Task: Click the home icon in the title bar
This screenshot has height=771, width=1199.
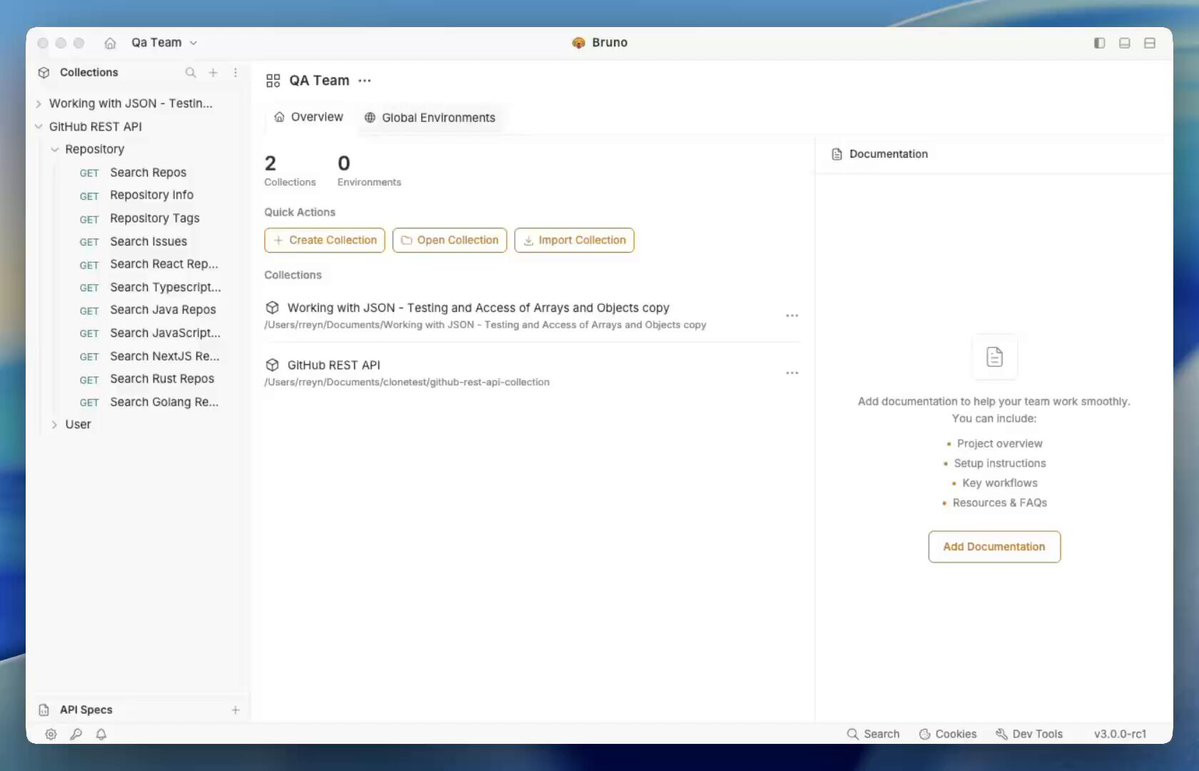Action: click(110, 43)
